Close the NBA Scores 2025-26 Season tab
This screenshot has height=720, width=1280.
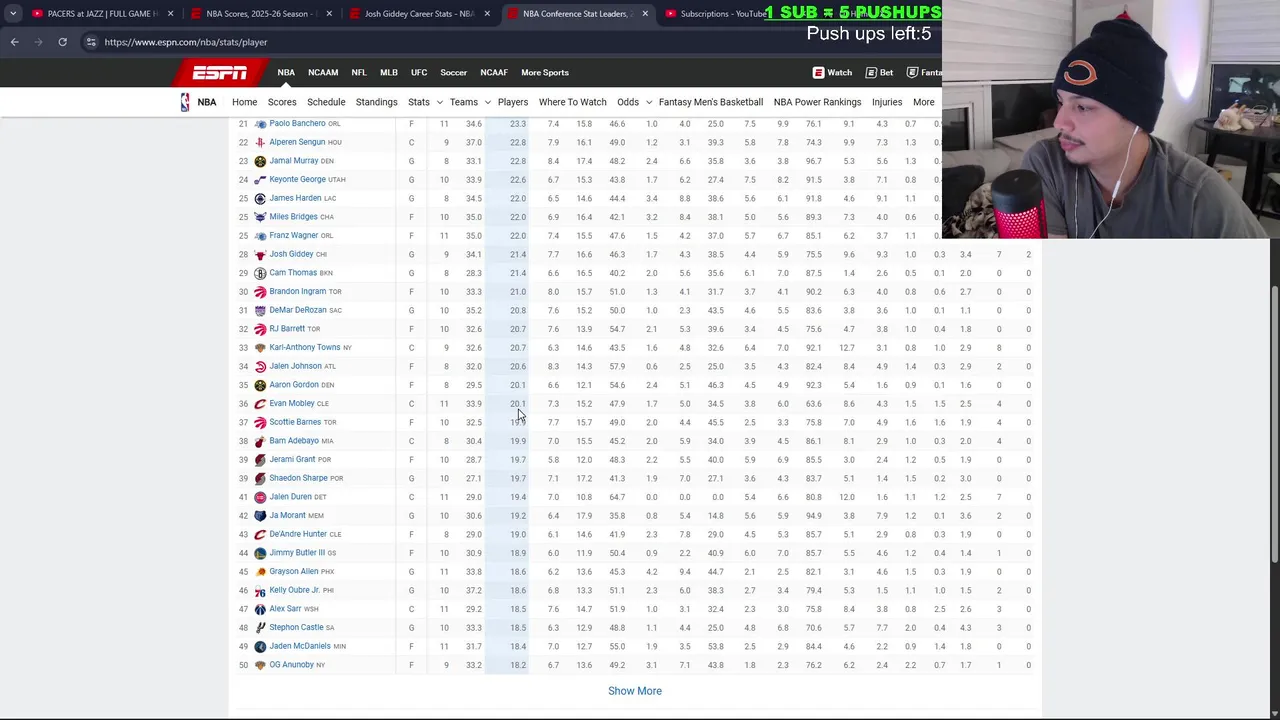click(328, 14)
